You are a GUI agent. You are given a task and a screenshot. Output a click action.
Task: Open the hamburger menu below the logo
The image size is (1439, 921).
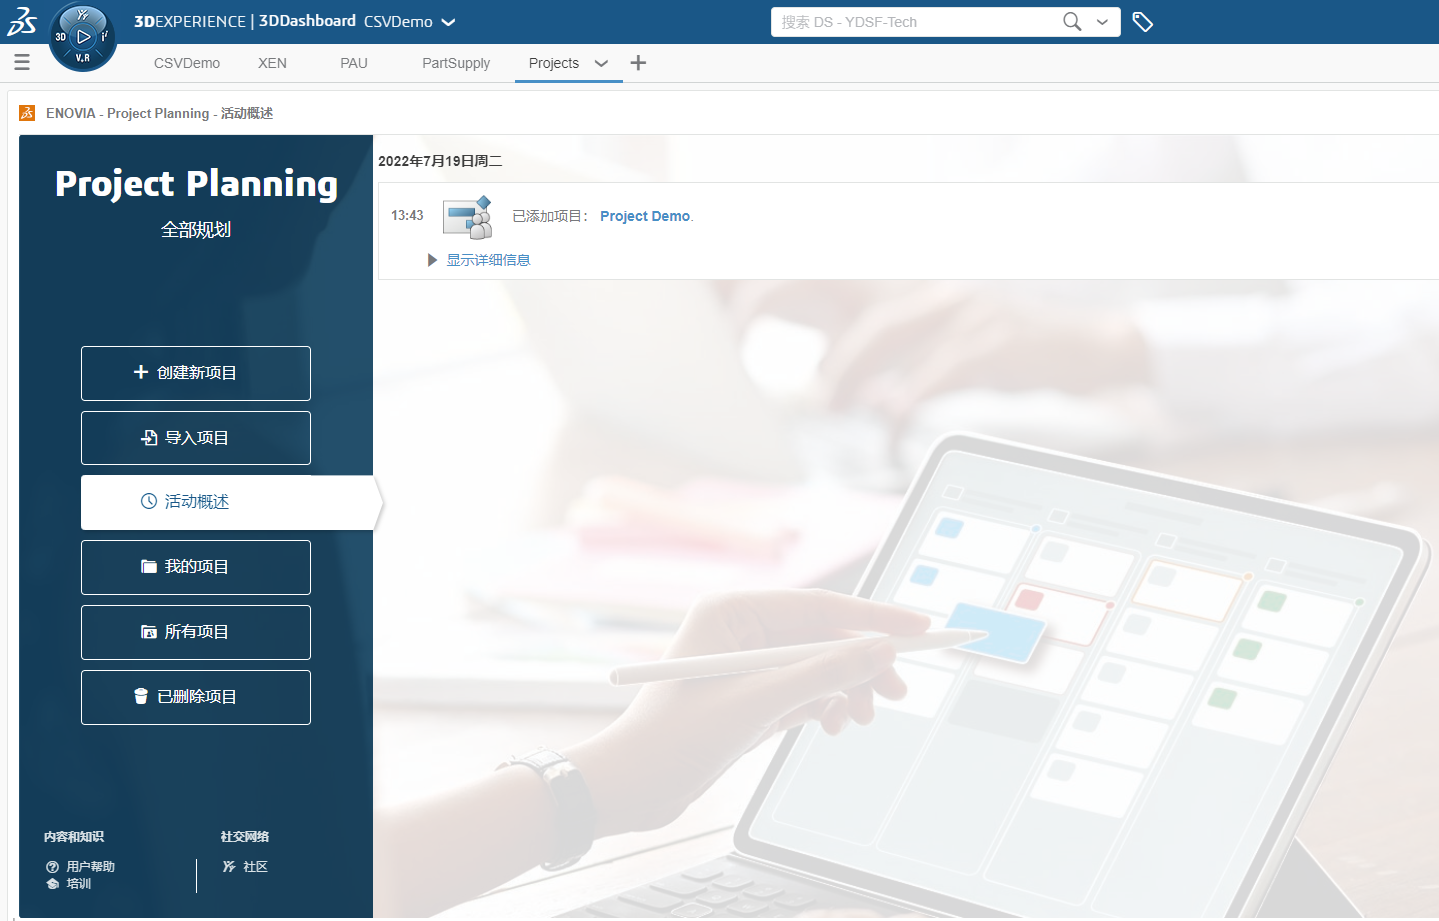point(21,62)
